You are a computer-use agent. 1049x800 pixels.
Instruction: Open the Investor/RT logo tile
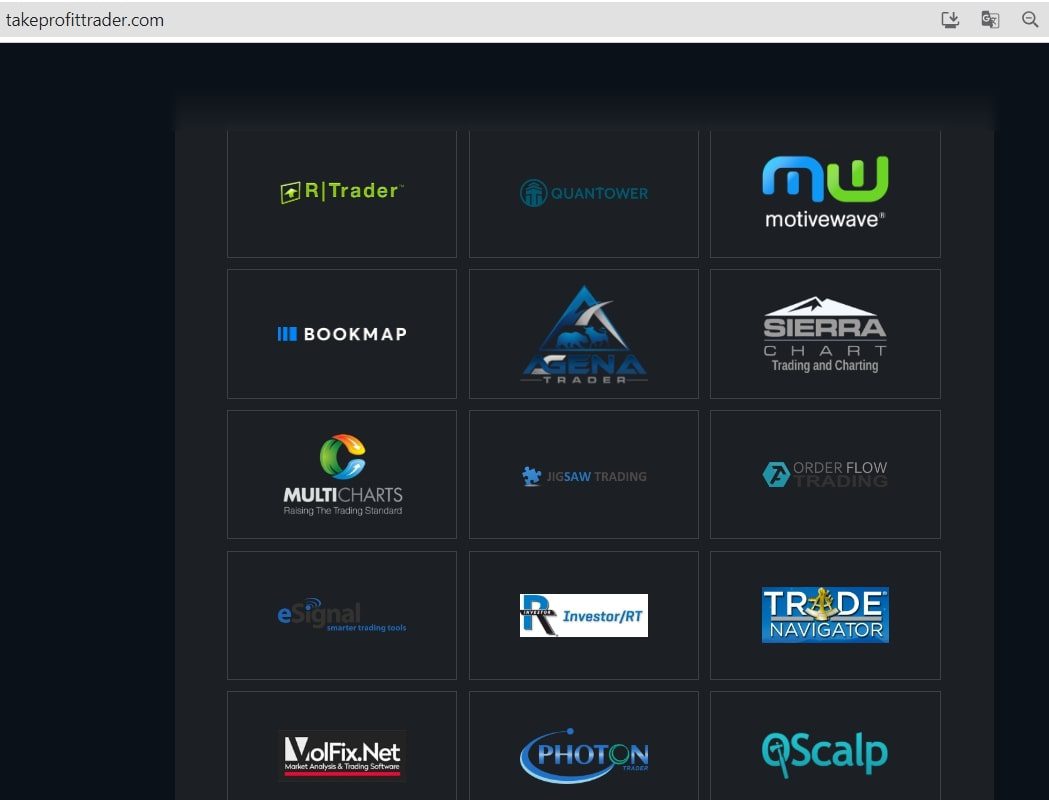583,615
